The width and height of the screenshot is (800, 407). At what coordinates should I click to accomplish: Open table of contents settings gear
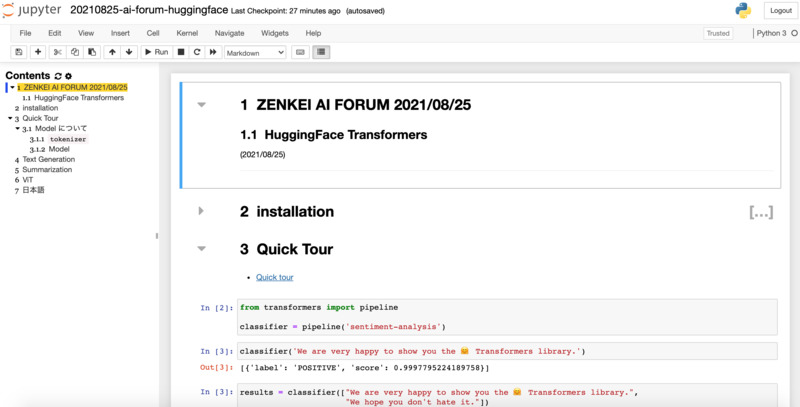[69, 76]
